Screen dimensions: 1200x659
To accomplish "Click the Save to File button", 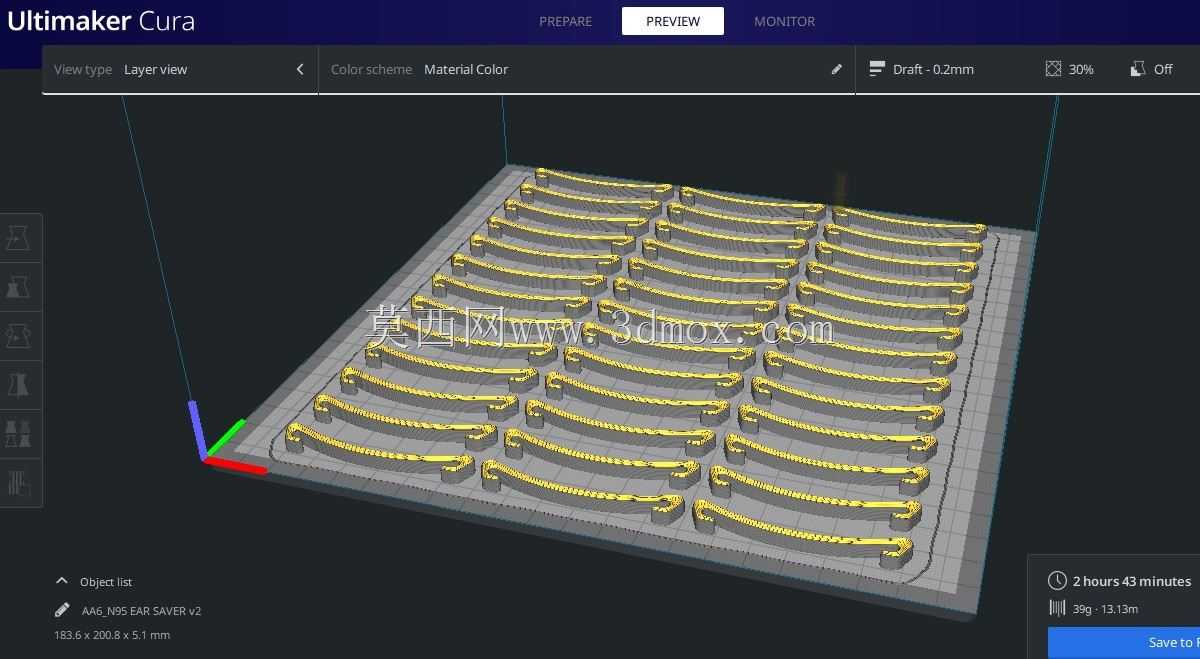I will [1124, 643].
